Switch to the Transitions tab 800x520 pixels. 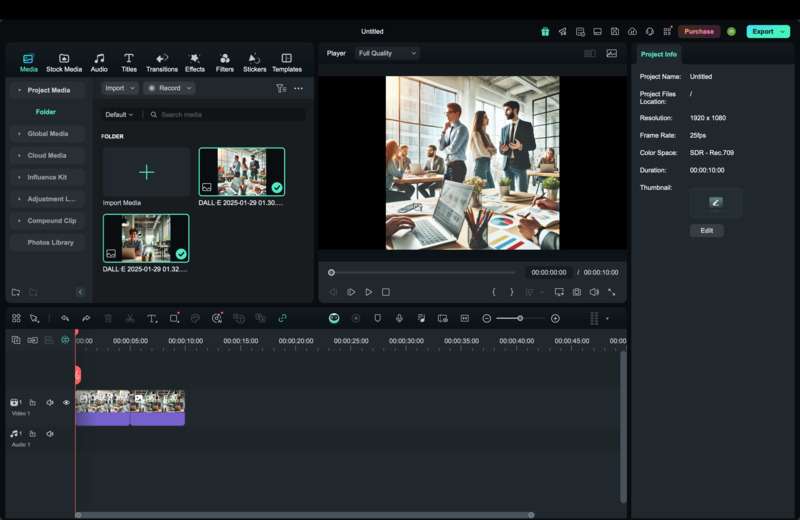pos(161,62)
